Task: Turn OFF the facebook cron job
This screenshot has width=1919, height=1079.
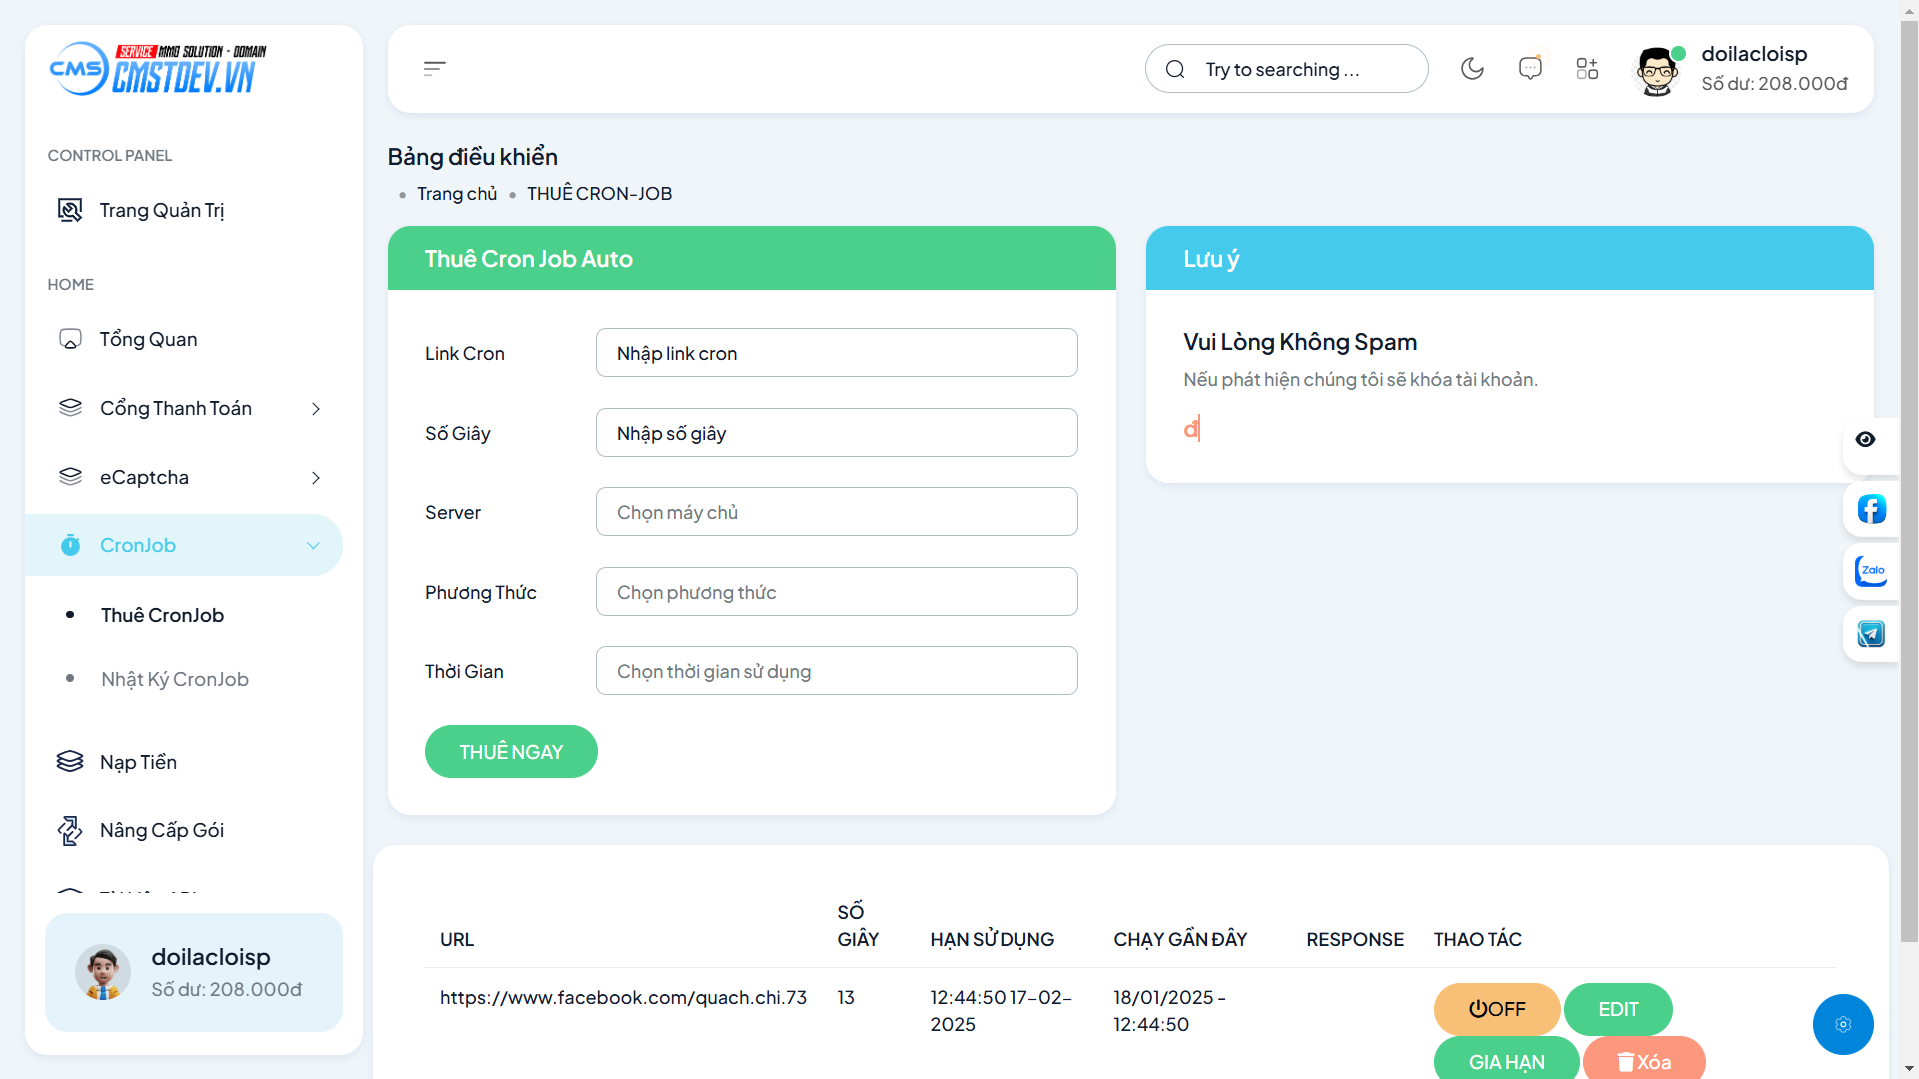Action: click(x=1496, y=1009)
